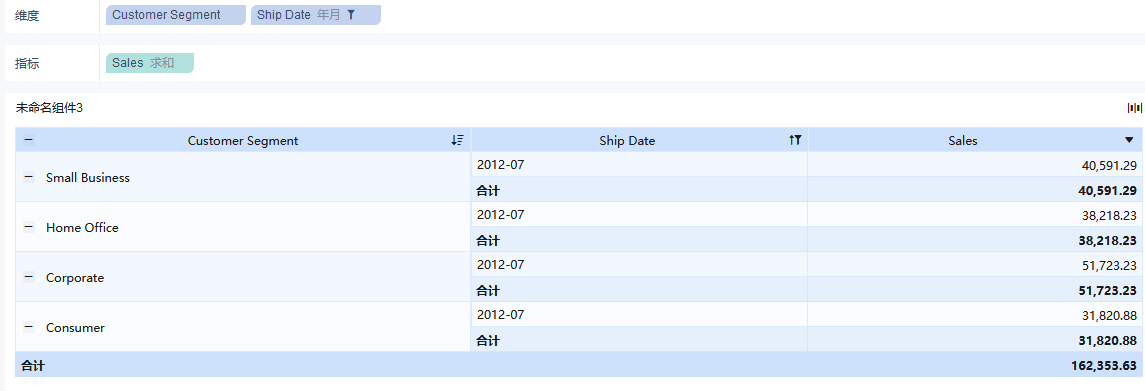Click the bold 38,218.23 subtotal value
The height and width of the screenshot is (391, 1145).
click(1107, 240)
